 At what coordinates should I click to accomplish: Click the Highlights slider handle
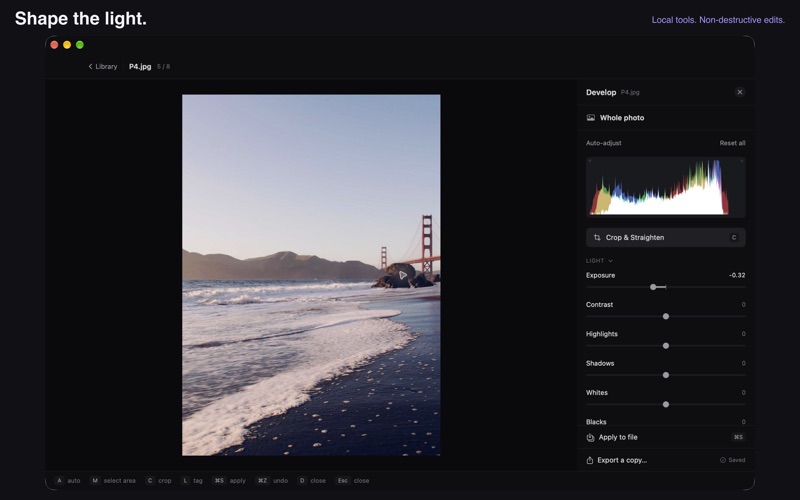pyautogui.click(x=665, y=346)
